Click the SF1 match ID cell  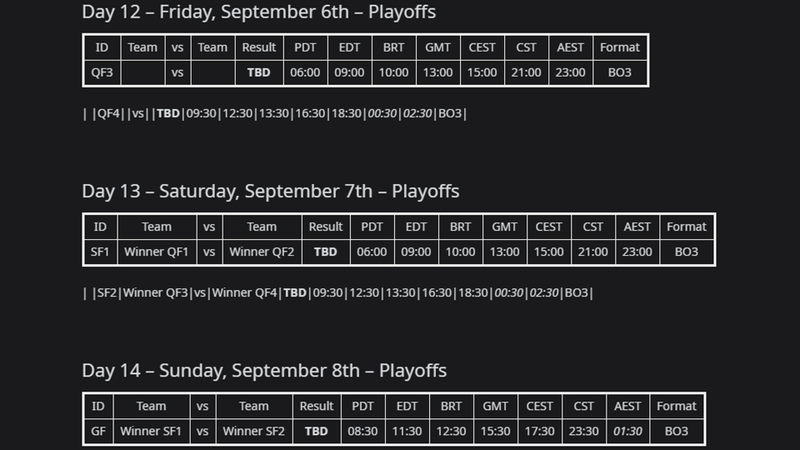100,252
